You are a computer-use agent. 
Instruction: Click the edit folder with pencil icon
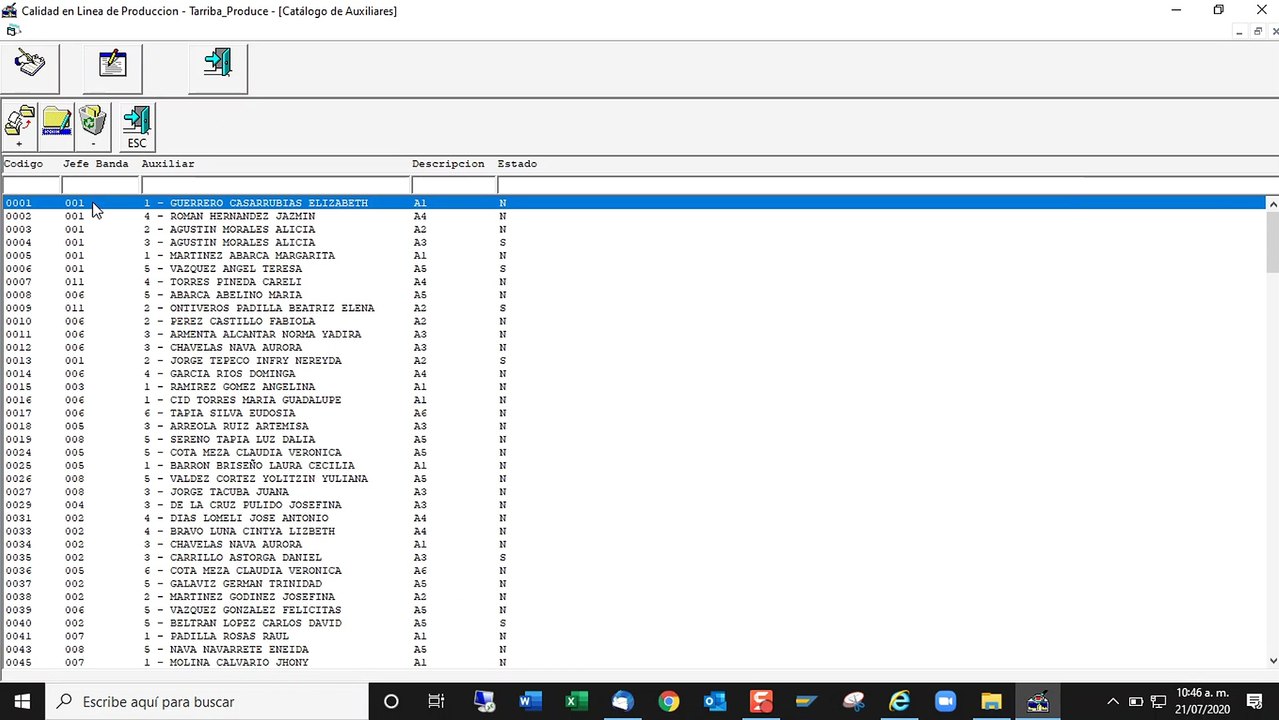click(56, 127)
